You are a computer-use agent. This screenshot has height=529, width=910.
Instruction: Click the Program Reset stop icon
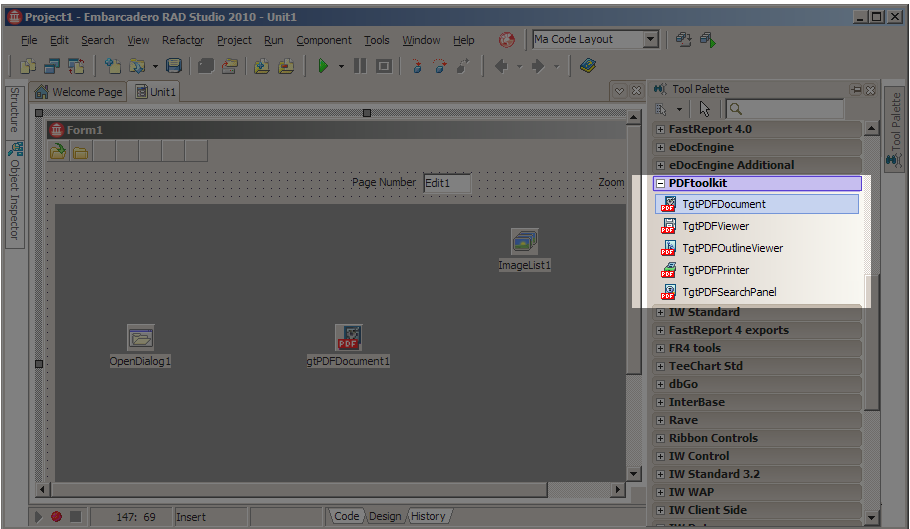pyautogui.click(x=384, y=66)
